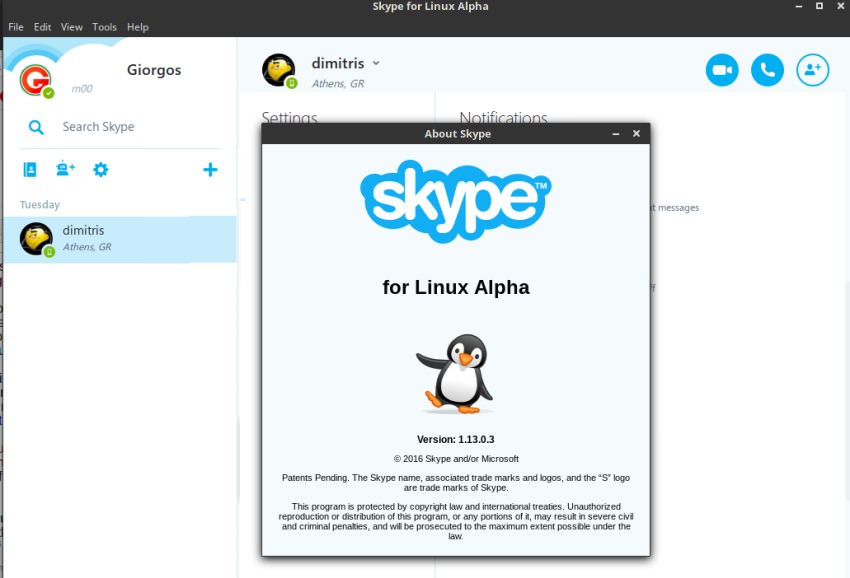Screen dimensions: 850x578
Task: Open the contacts list icon
Action: (30, 170)
